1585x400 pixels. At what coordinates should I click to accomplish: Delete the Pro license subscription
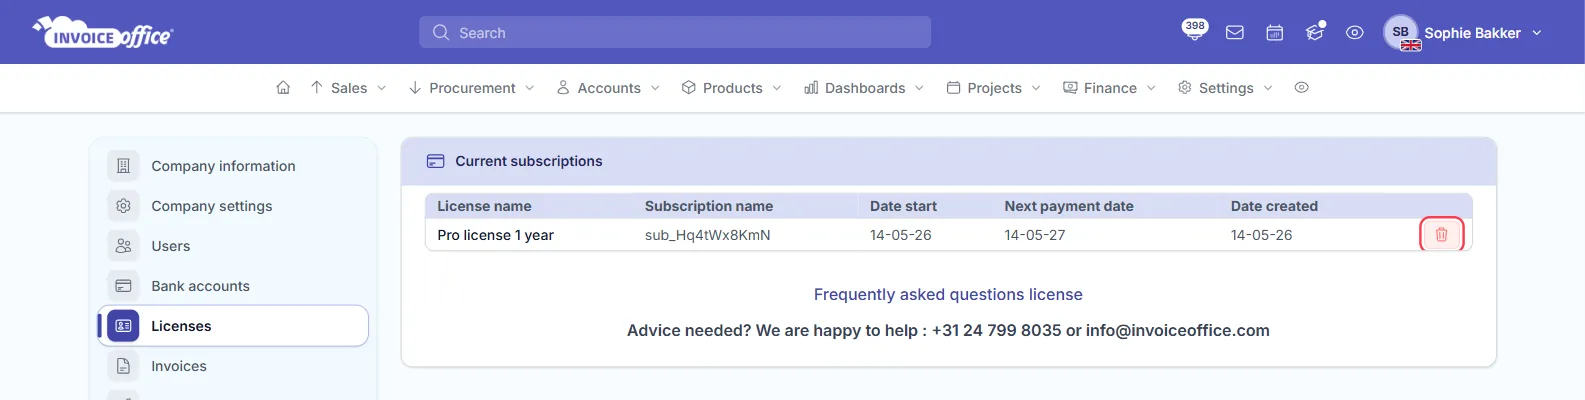pyautogui.click(x=1441, y=235)
